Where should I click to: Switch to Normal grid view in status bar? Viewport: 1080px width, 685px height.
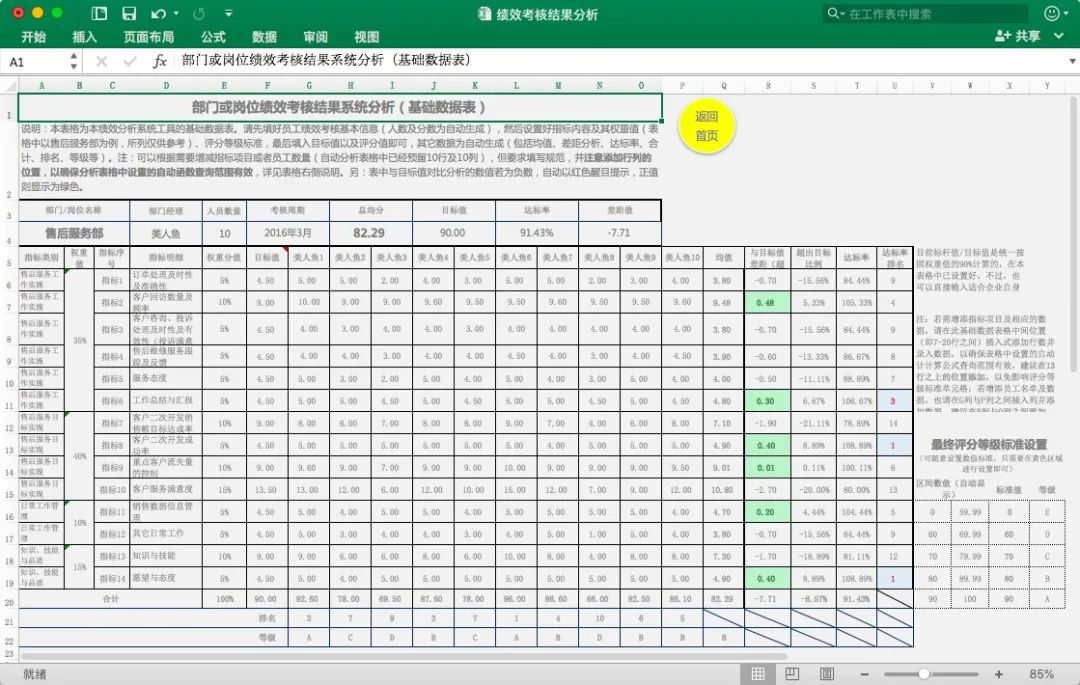[758, 674]
